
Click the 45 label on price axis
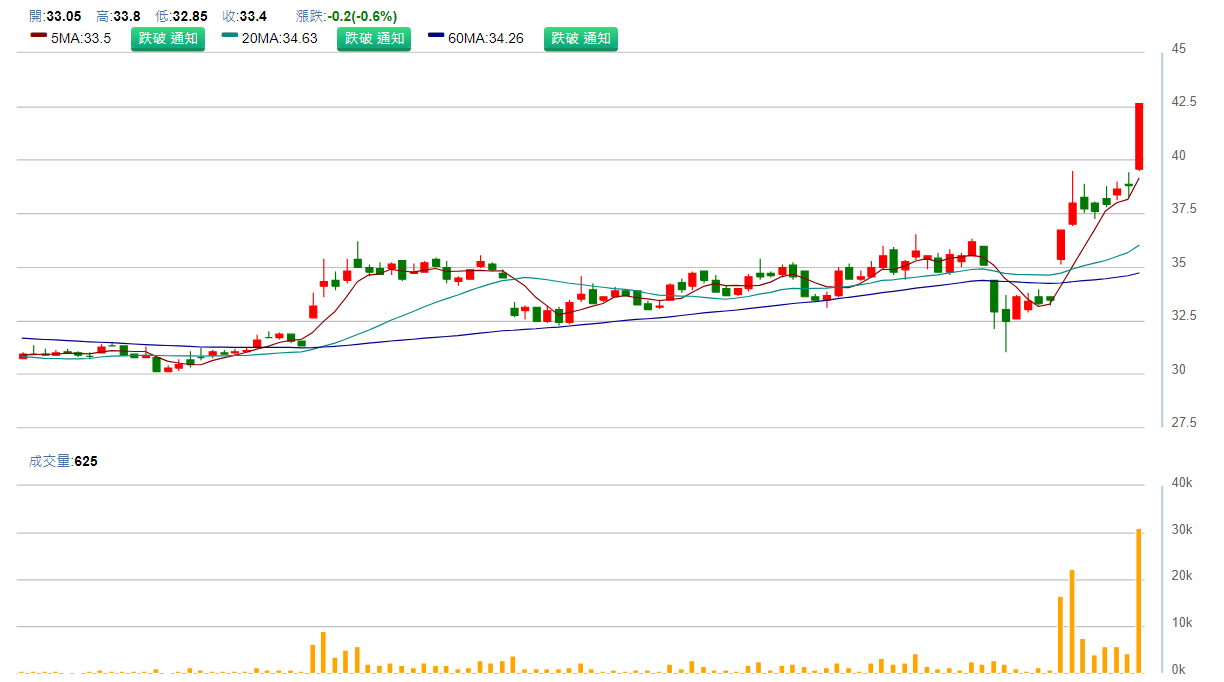click(x=1178, y=49)
